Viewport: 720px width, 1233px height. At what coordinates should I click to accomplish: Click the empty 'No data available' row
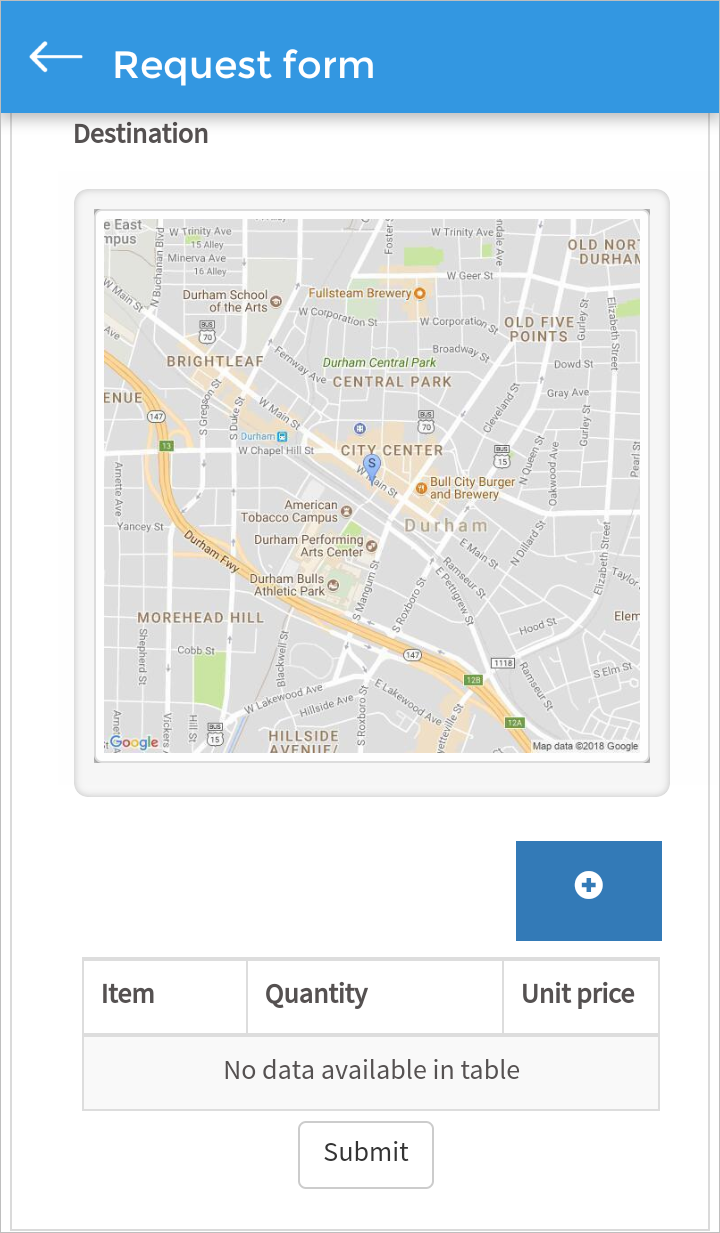(x=371, y=1071)
